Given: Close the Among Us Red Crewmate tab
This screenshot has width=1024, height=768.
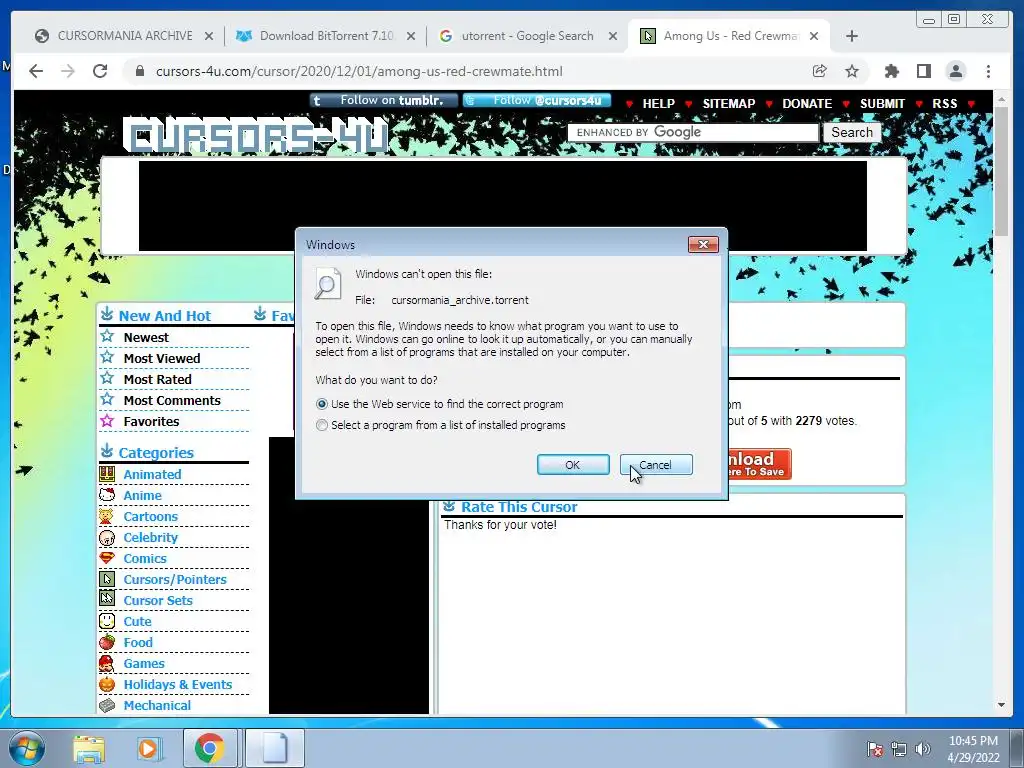Looking at the screenshot, I should [814, 37].
